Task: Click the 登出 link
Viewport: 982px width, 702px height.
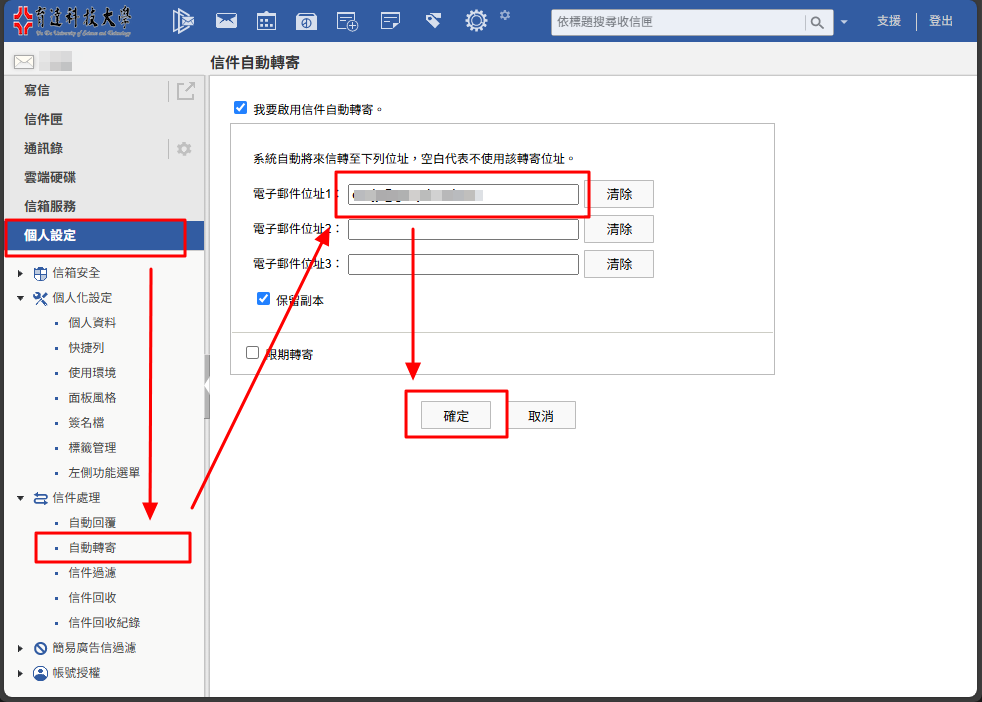Action: coord(941,21)
